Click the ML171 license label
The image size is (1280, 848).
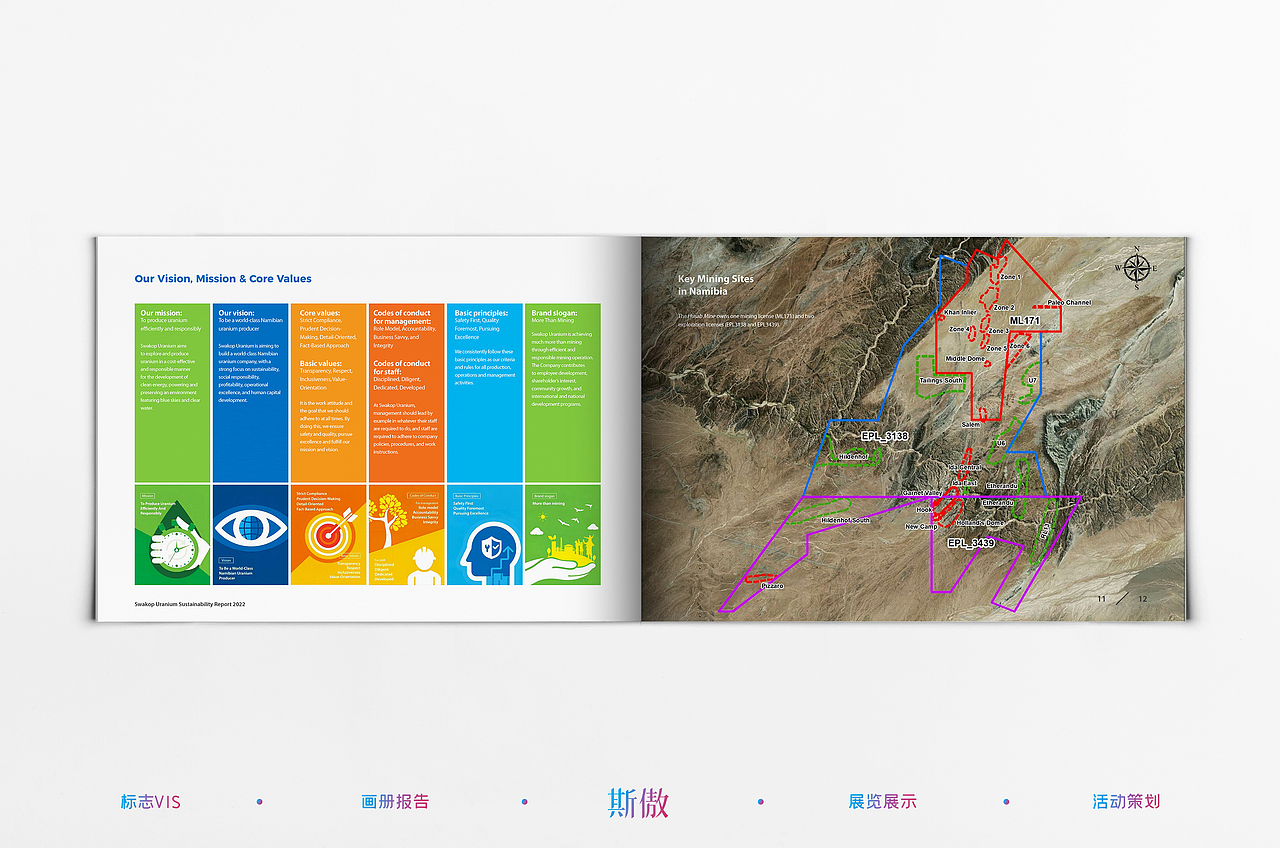point(1025,320)
